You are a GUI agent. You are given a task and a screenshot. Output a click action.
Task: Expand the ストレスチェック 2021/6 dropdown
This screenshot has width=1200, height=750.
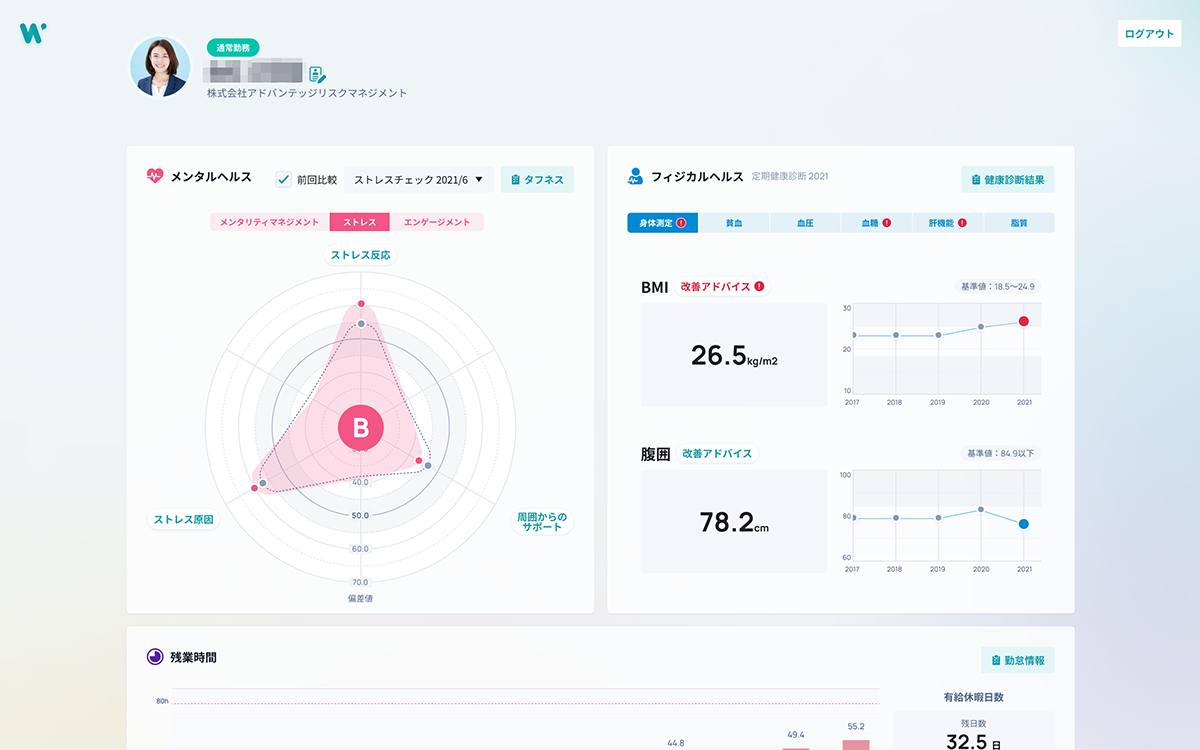click(x=418, y=180)
